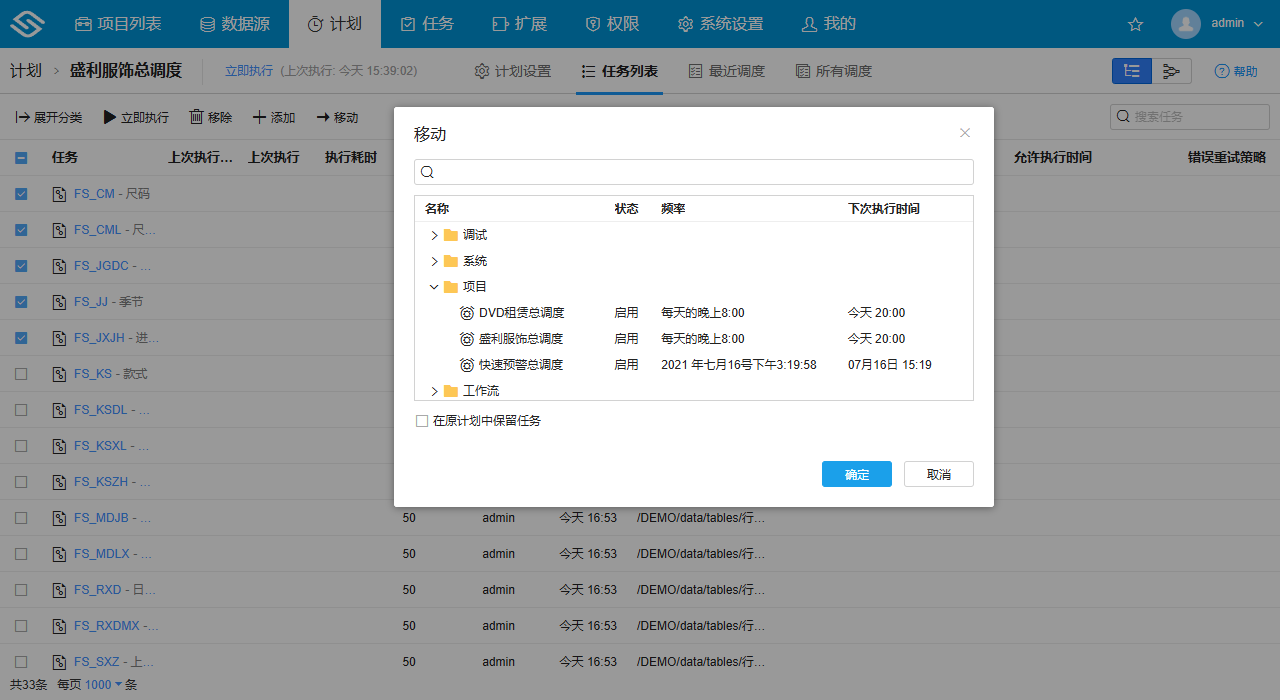Screen dimensions: 1280x700
Task: Check the 在原计划中保留任务 checkbox
Action: tap(422, 420)
